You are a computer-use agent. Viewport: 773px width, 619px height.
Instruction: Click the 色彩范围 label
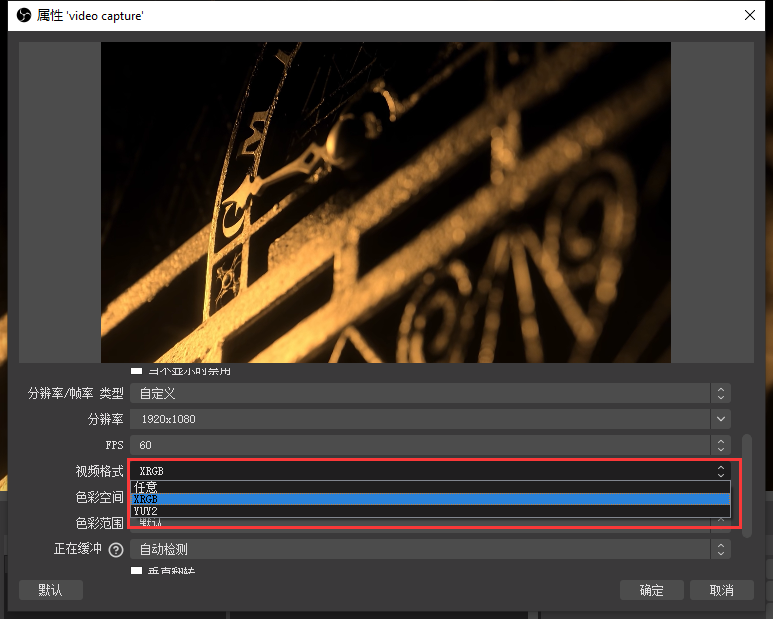click(99, 523)
